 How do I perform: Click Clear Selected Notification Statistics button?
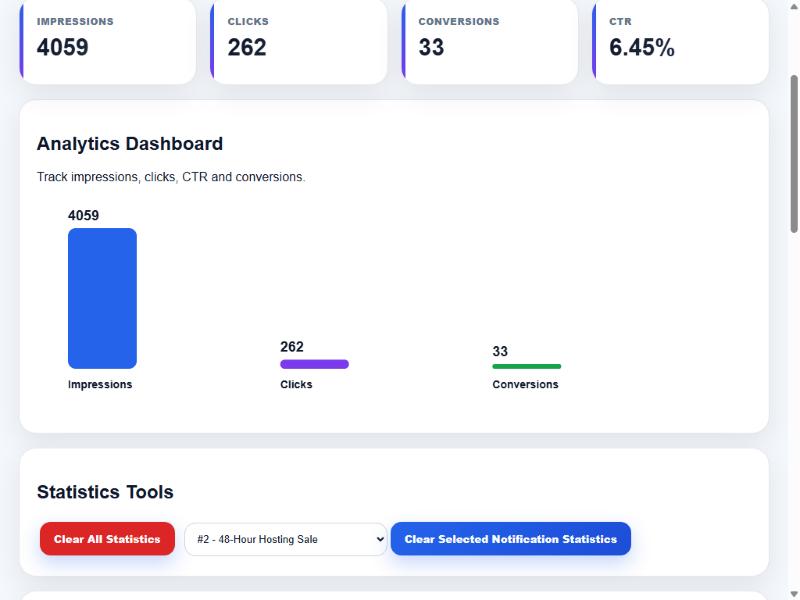(511, 539)
